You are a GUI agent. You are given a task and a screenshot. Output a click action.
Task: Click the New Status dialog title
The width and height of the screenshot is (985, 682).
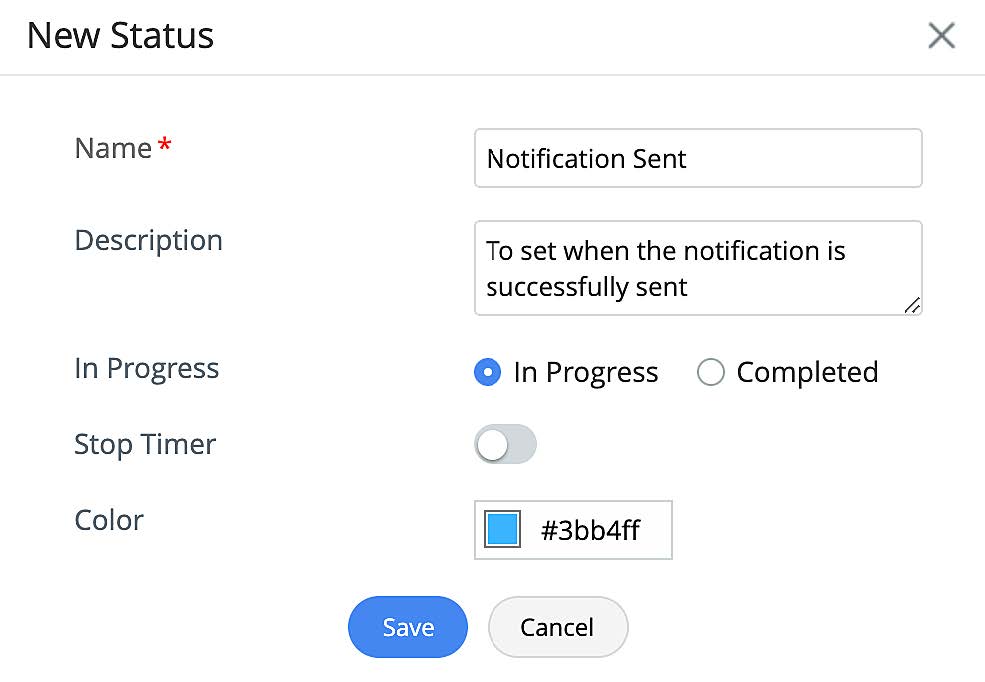pos(120,36)
